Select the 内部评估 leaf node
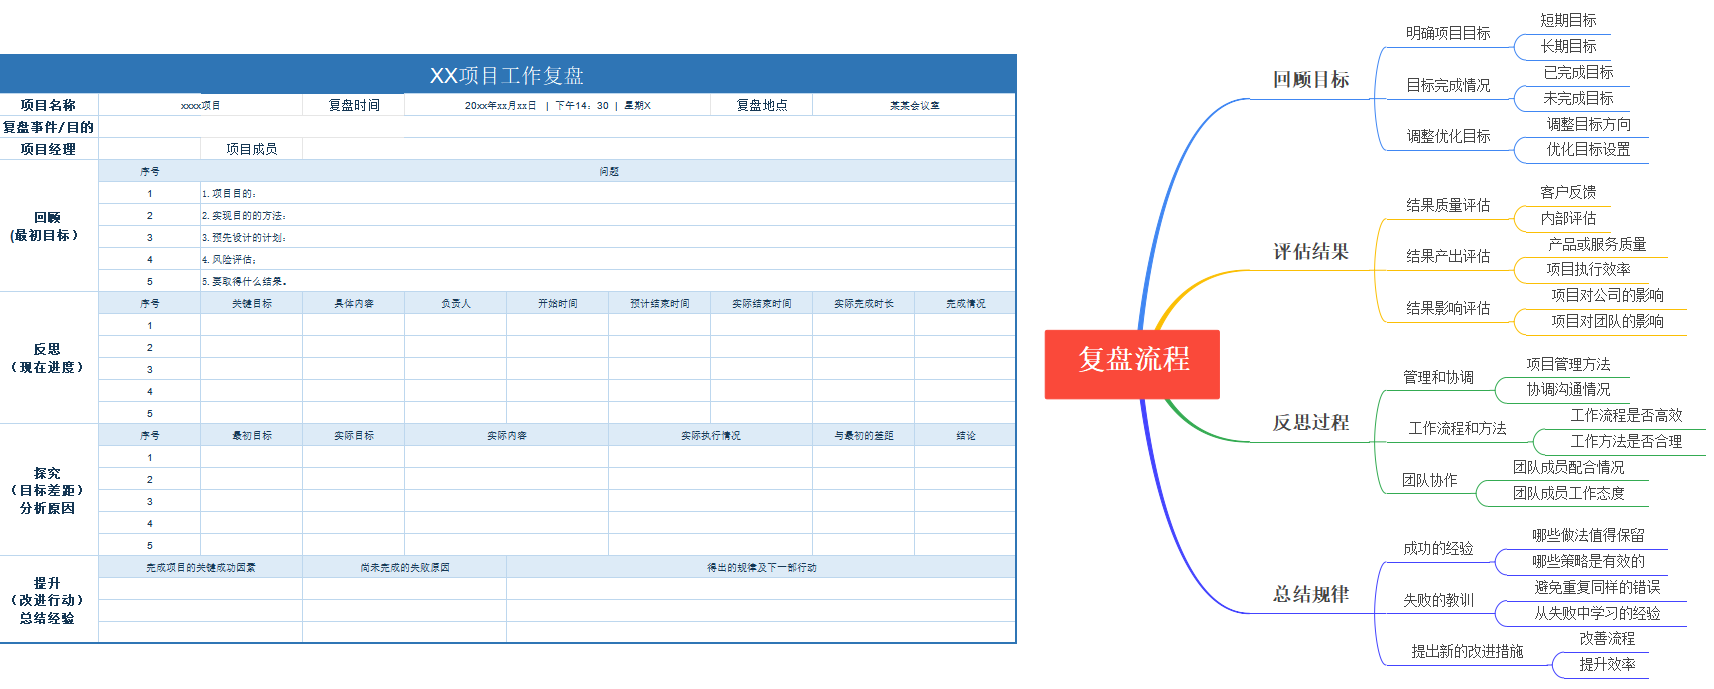 pyautogui.click(x=1567, y=218)
